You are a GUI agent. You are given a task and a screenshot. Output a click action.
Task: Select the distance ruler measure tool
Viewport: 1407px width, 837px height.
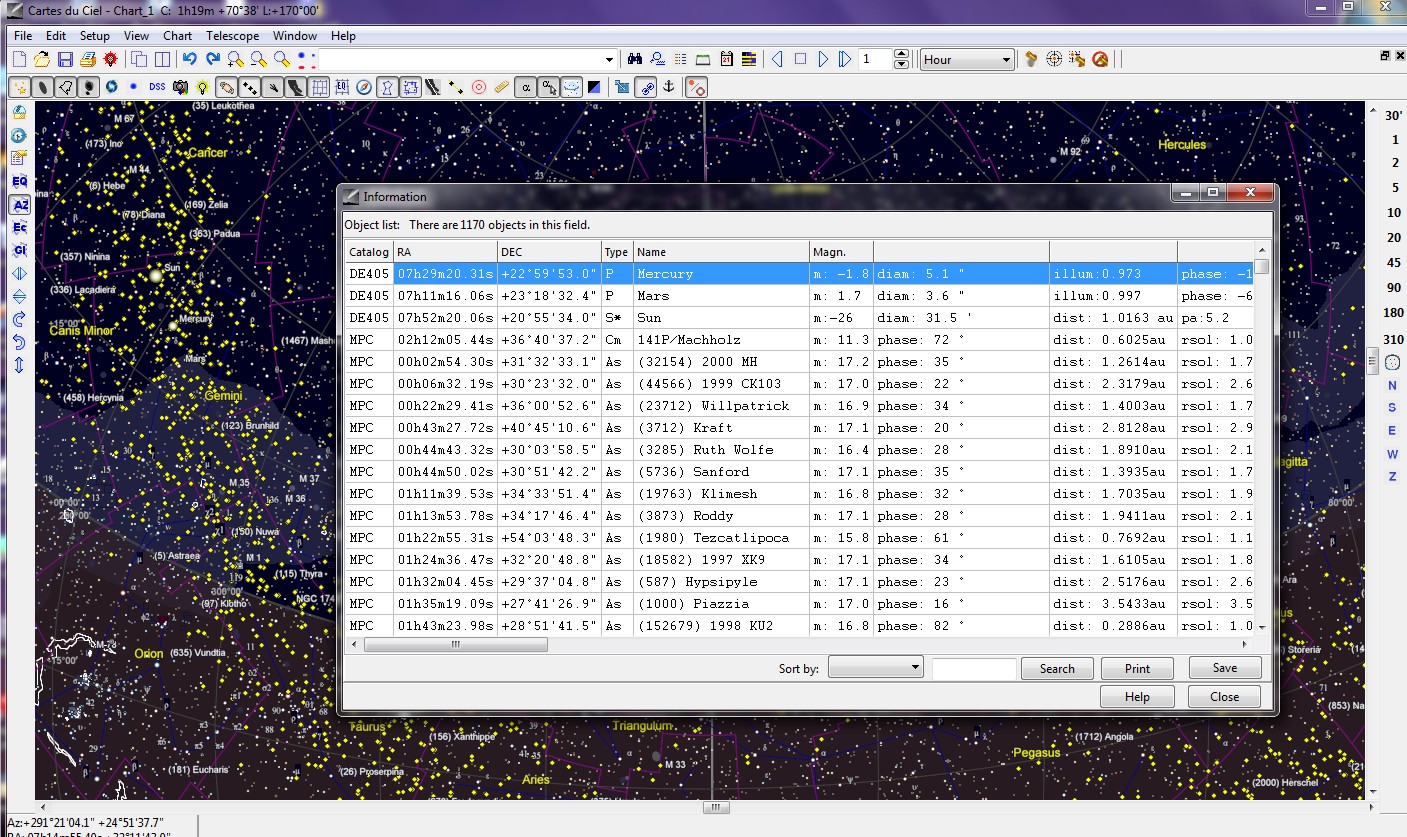[501, 87]
